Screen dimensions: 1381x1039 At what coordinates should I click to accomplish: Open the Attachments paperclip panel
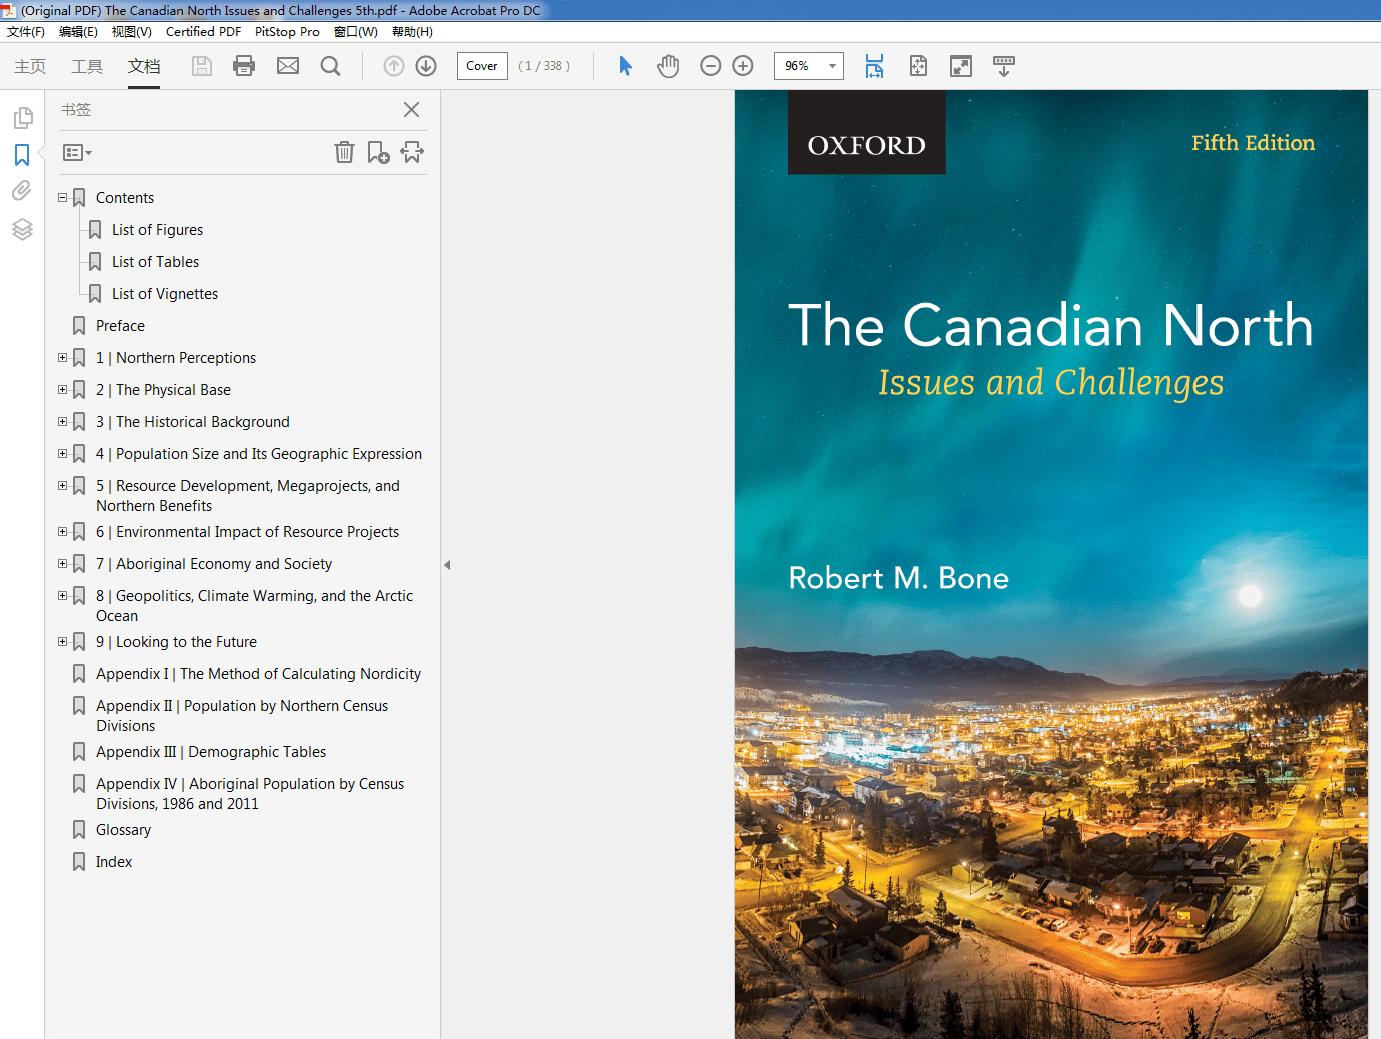22,191
